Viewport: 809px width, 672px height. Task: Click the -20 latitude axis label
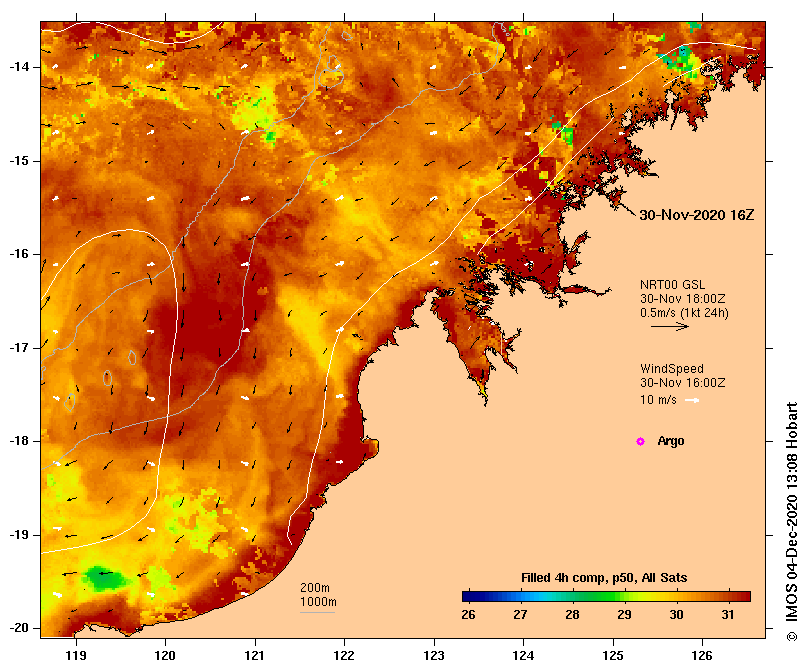point(19,629)
